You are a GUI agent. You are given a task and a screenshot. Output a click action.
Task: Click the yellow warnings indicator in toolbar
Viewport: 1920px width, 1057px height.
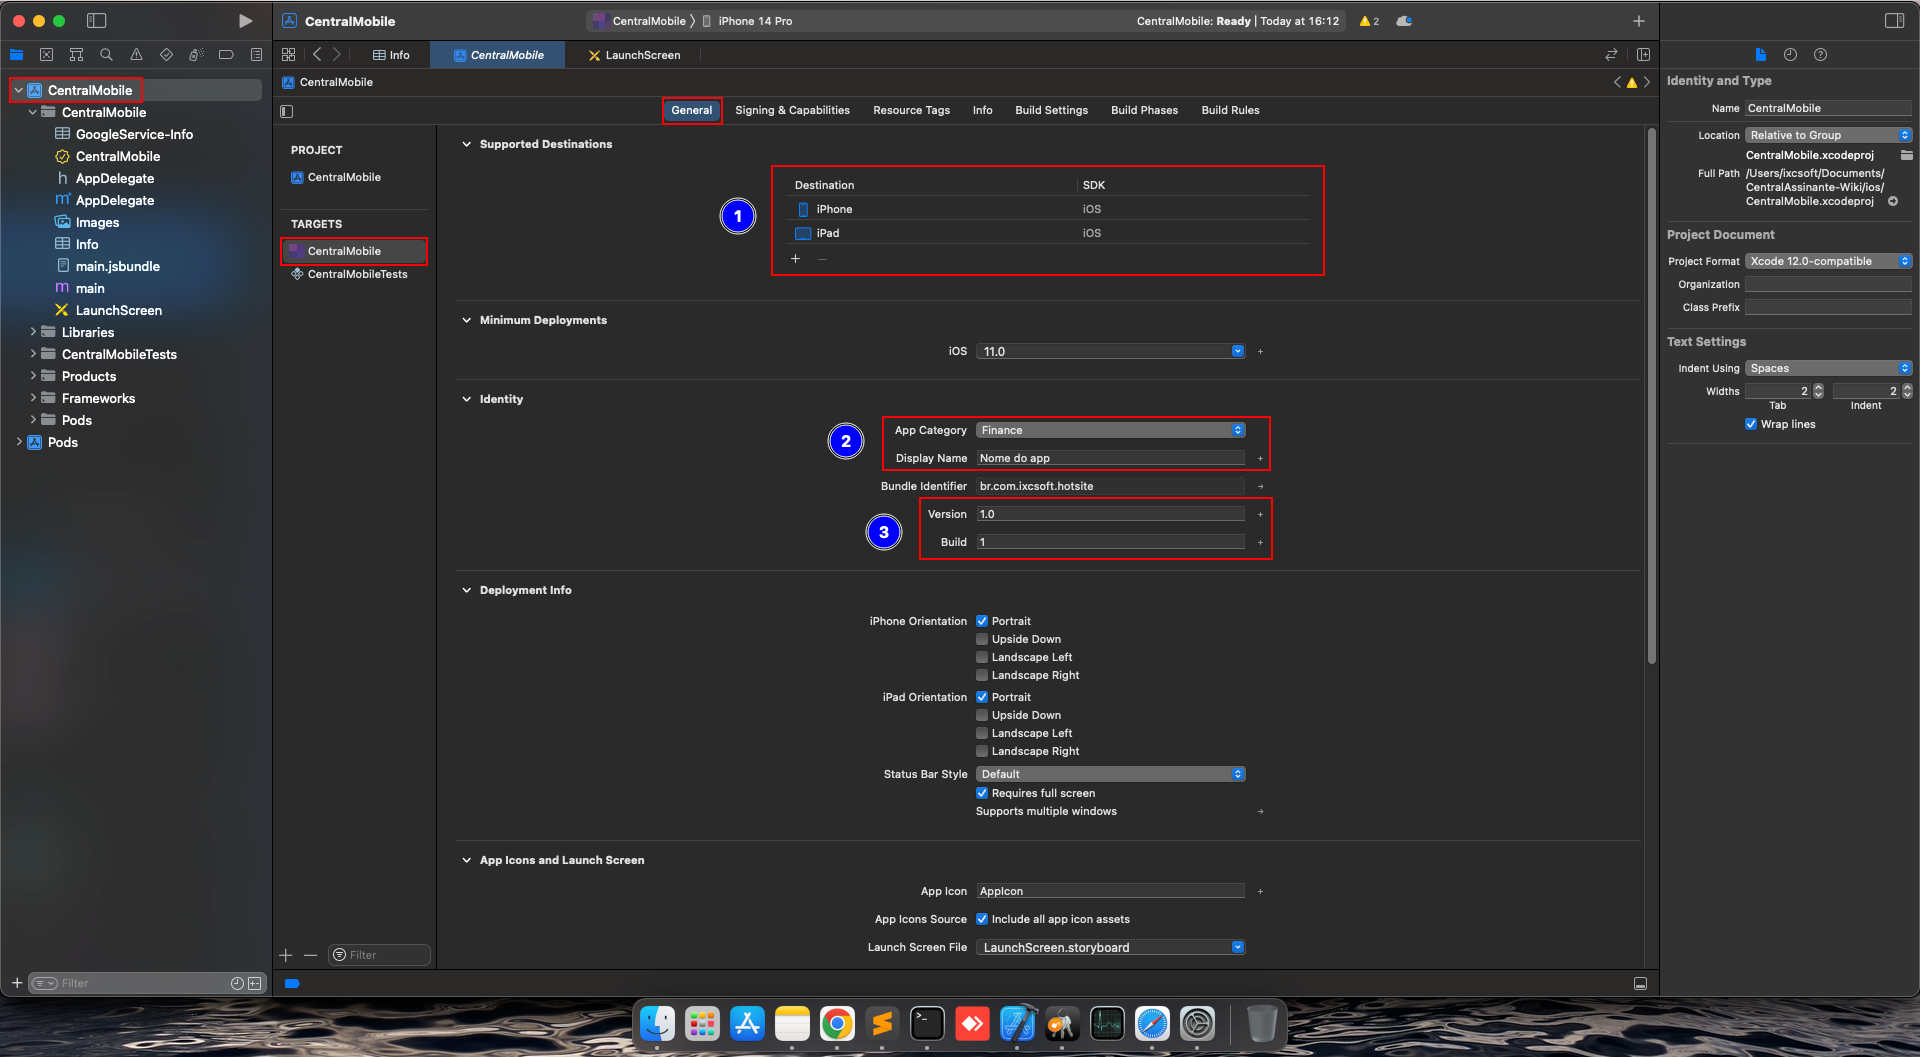coord(1369,21)
